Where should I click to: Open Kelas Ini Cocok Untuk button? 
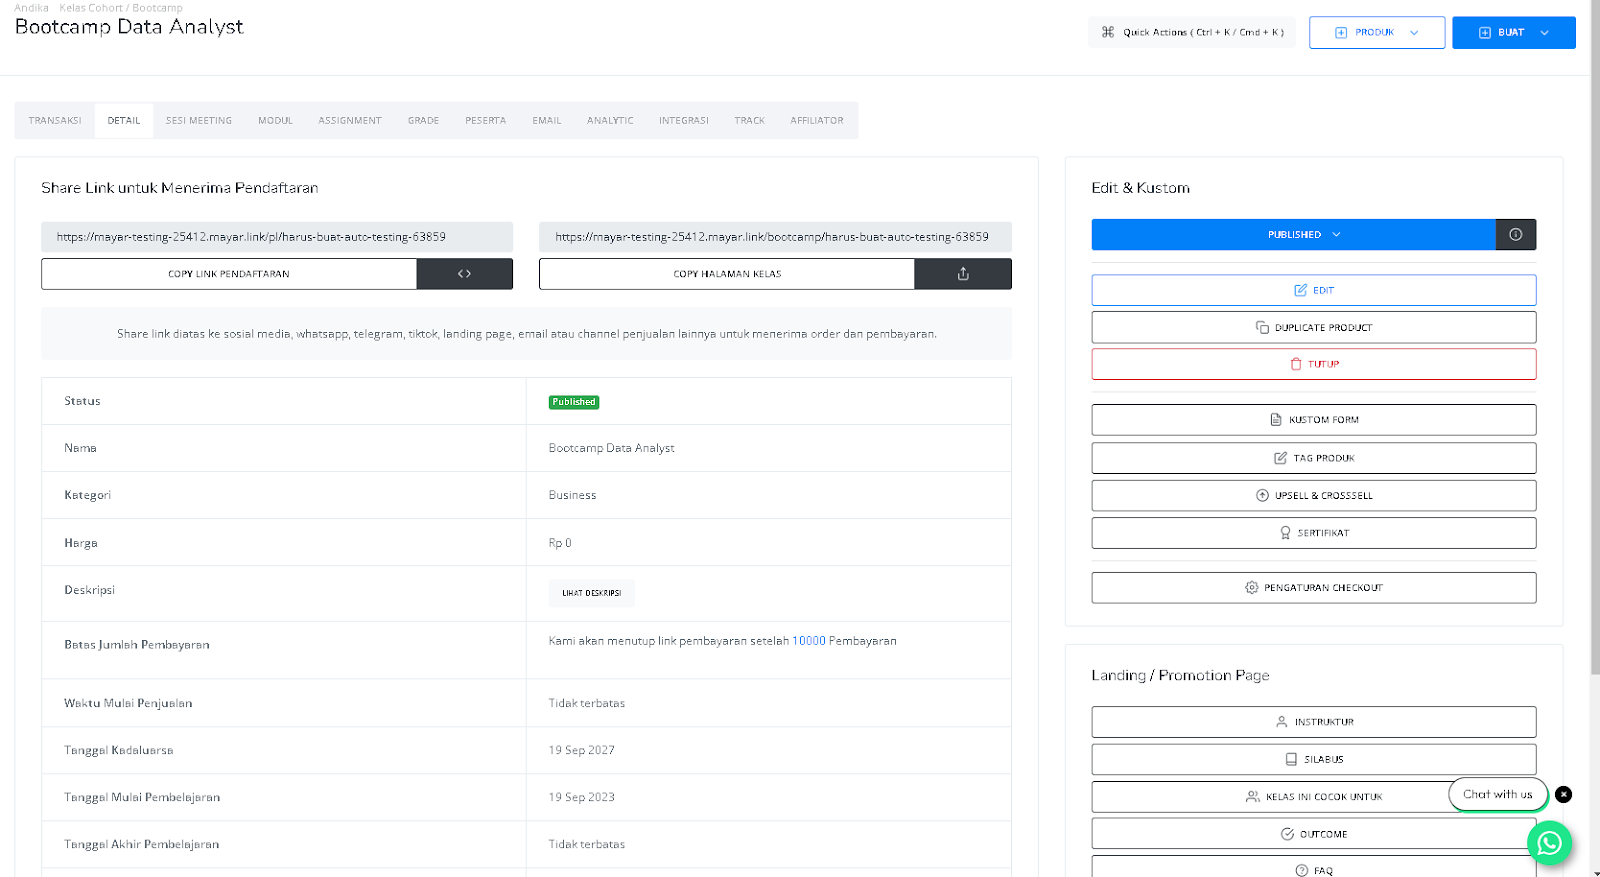[1314, 797]
